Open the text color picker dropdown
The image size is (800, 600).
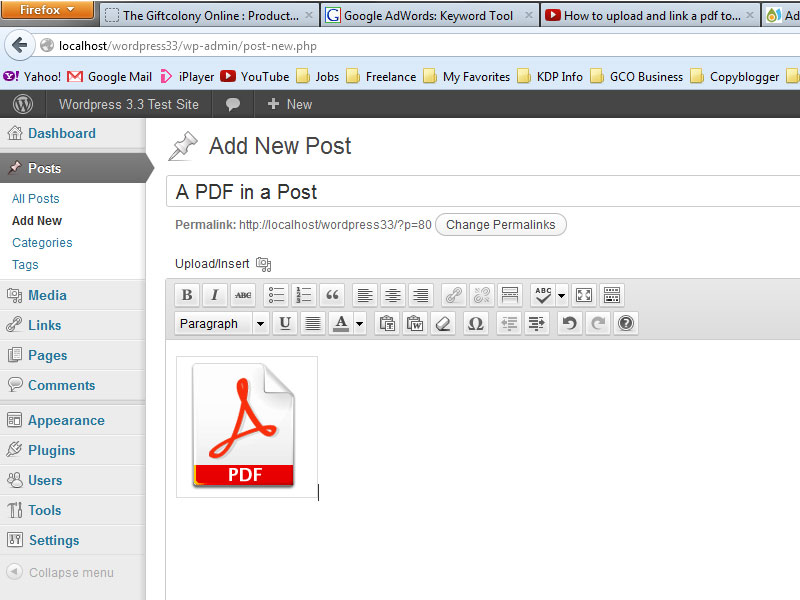coord(358,323)
